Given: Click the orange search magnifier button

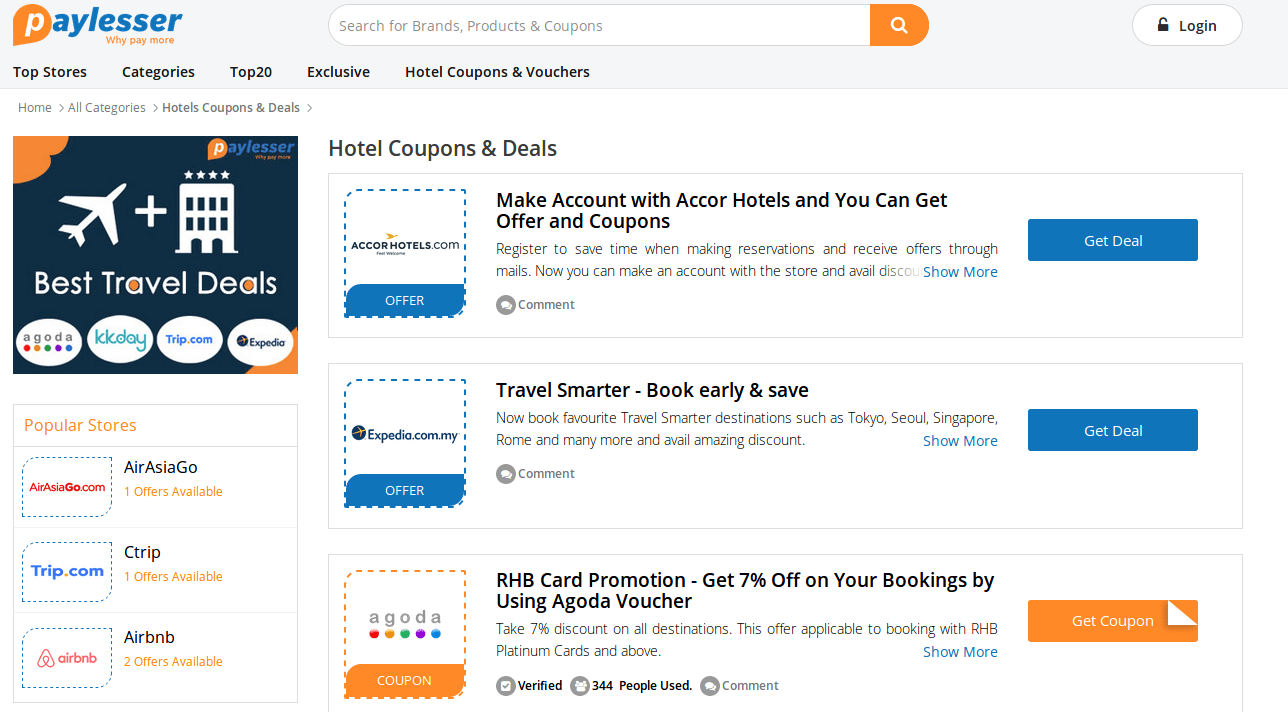Looking at the screenshot, I should (x=899, y=25).
